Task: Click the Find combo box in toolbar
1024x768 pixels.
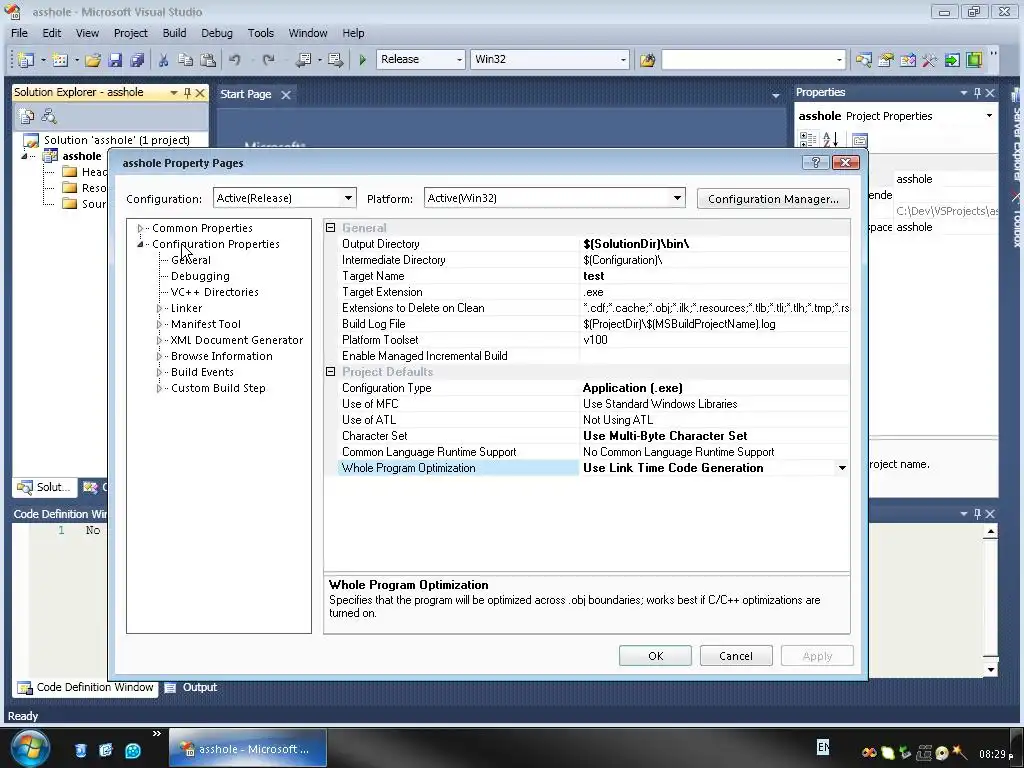Action: coord(754,59)
